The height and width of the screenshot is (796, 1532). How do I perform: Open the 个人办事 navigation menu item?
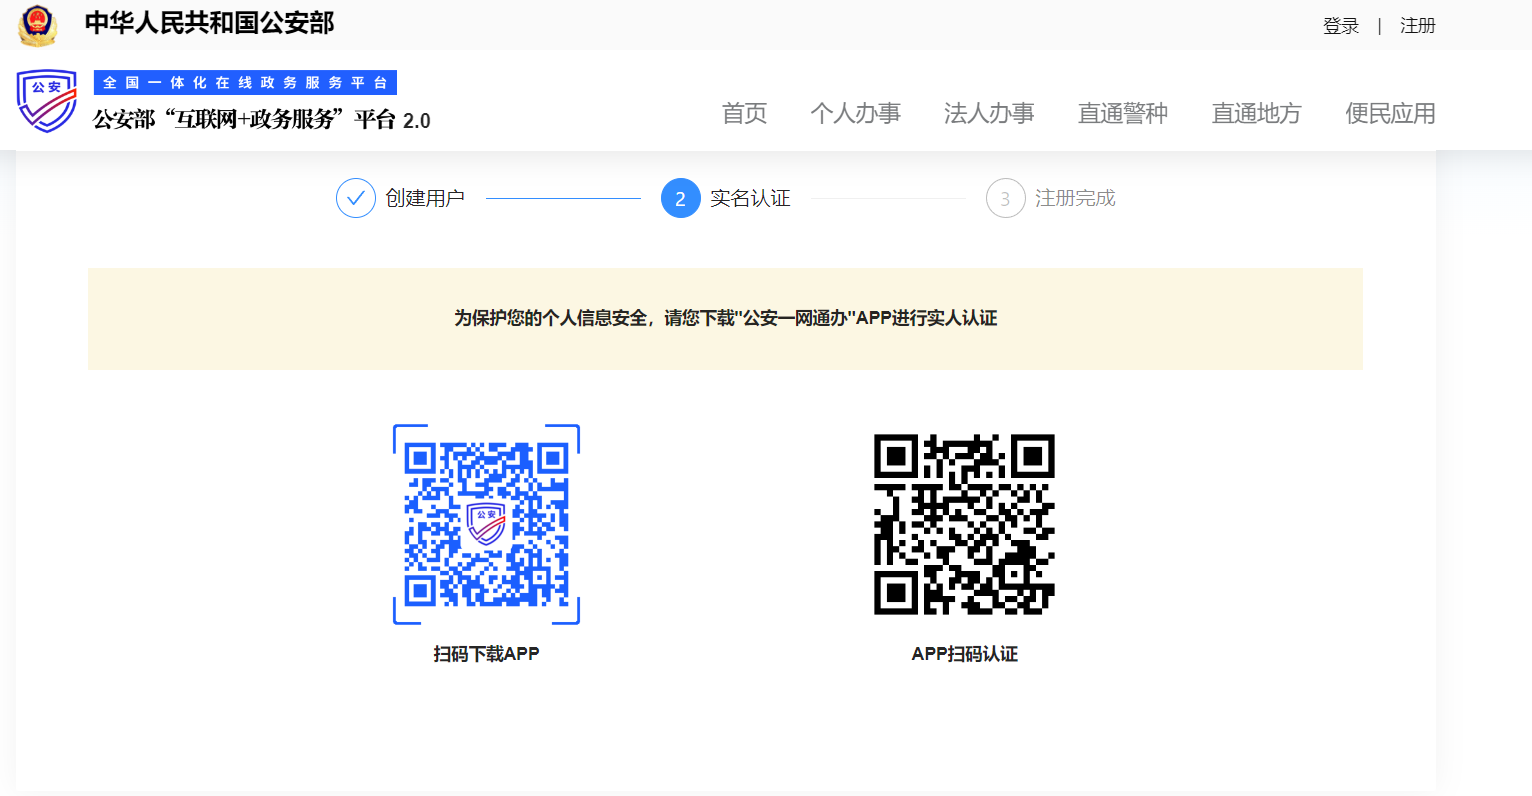pyautogui.click(x=856, y=113)
